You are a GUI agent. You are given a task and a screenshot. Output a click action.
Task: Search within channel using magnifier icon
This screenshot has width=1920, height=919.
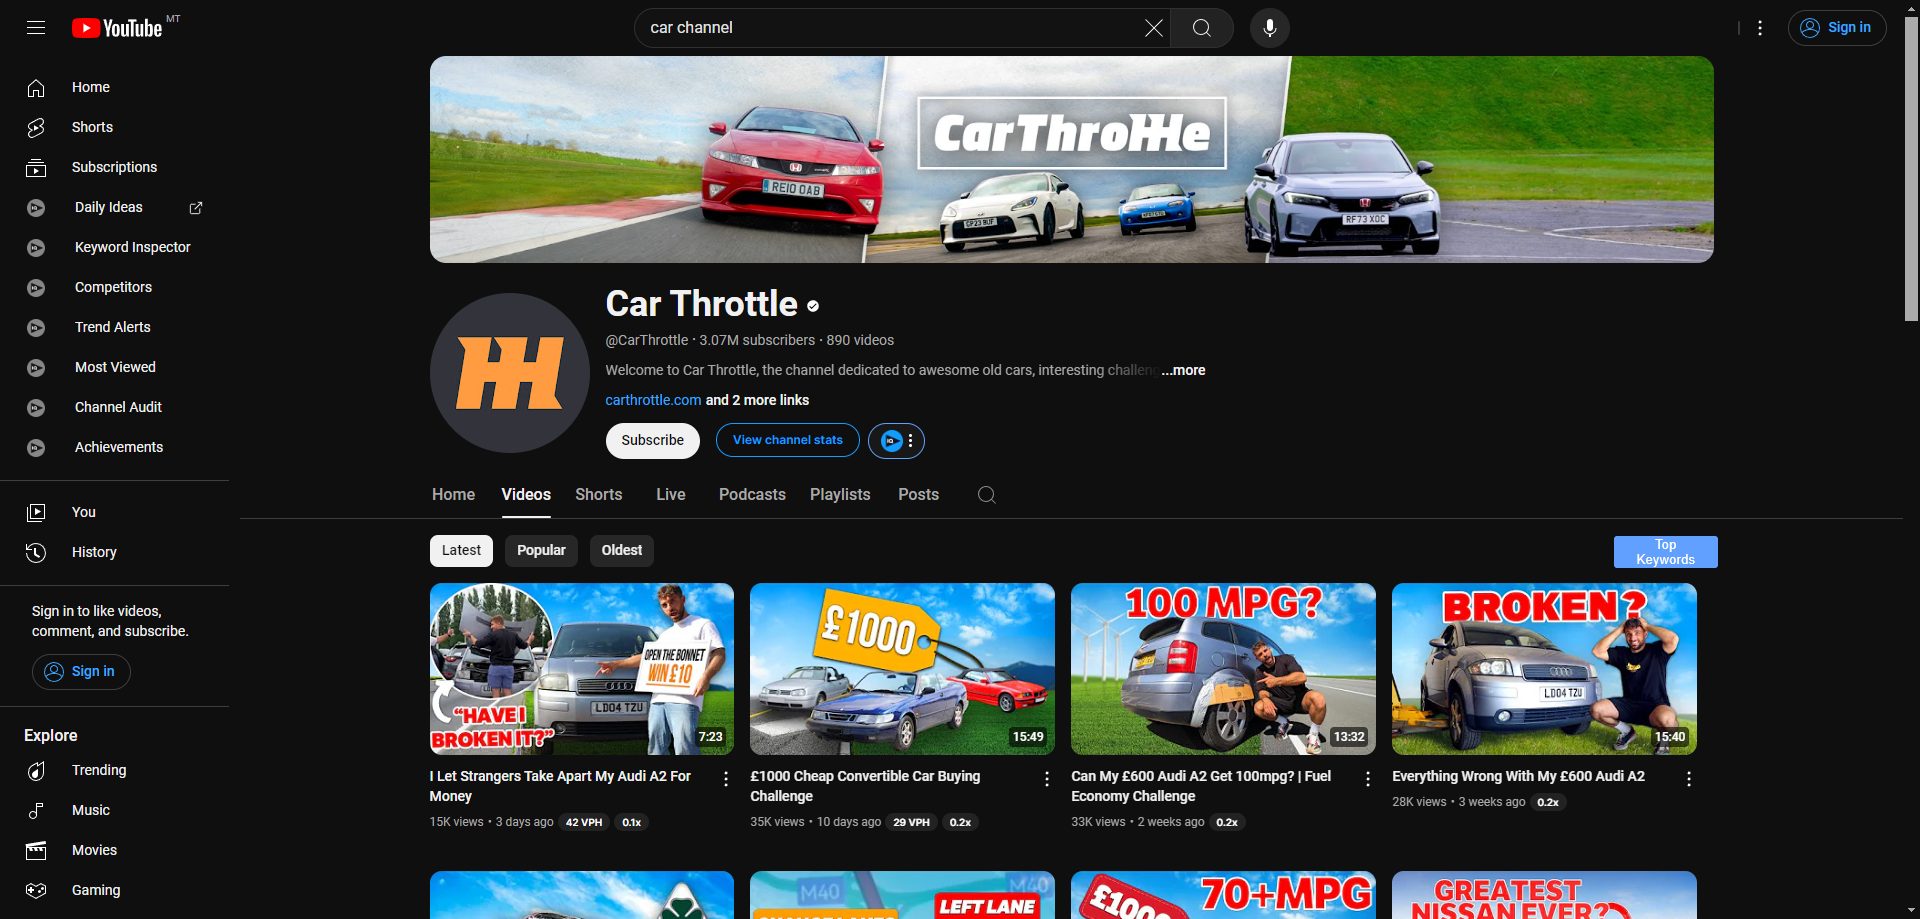[986, 495]
